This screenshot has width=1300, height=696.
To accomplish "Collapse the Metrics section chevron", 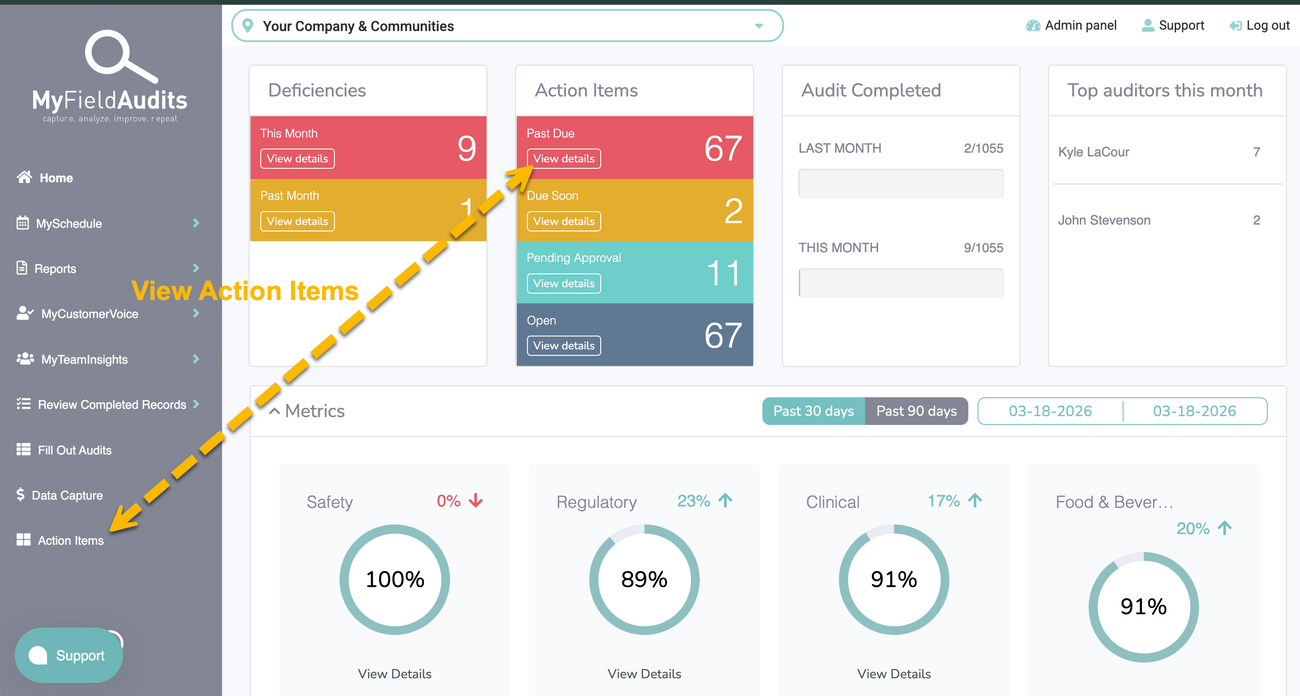I will point(274,411).
